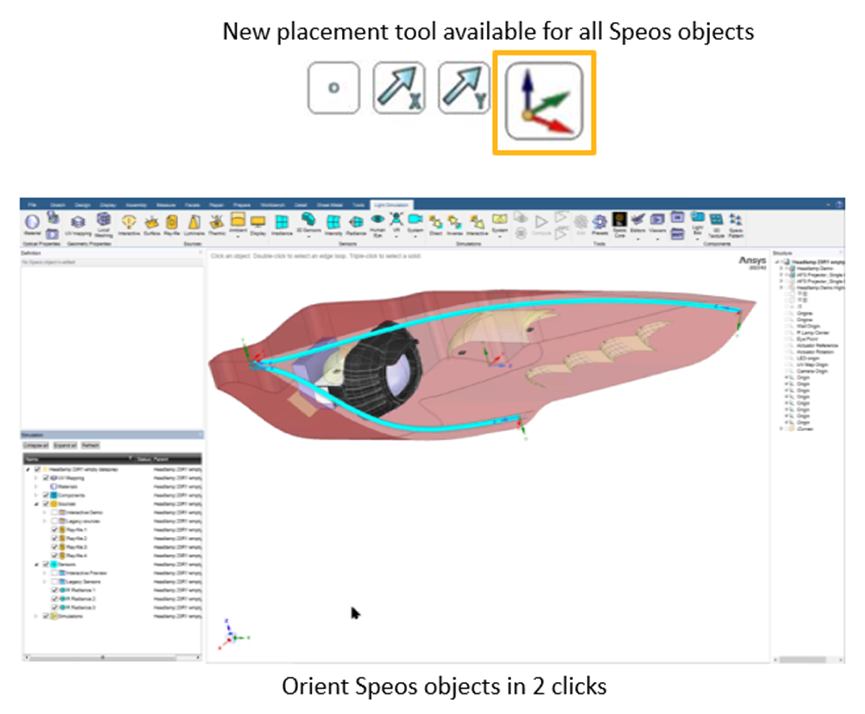This screenshot has width=865, height=714.
Task: Switch to the Prepare ribbon tab
Action: point(242,205)
